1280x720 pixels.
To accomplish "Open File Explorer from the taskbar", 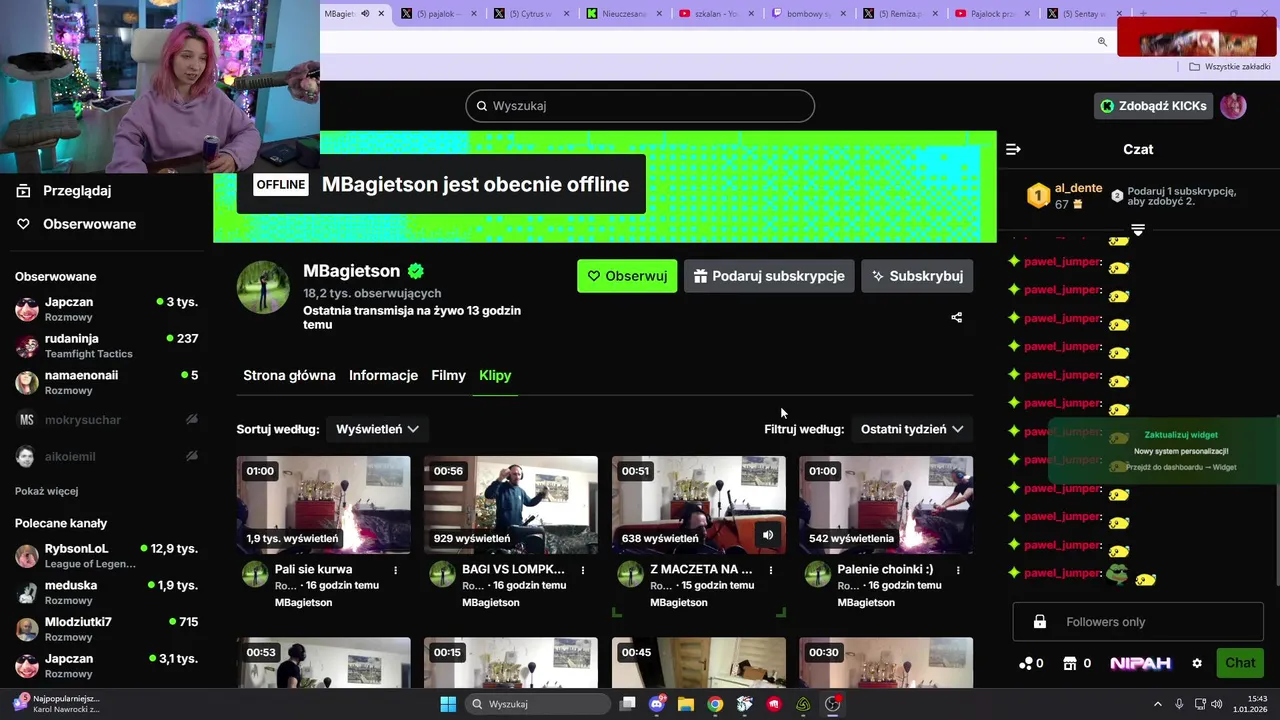I will coord(686,704).
